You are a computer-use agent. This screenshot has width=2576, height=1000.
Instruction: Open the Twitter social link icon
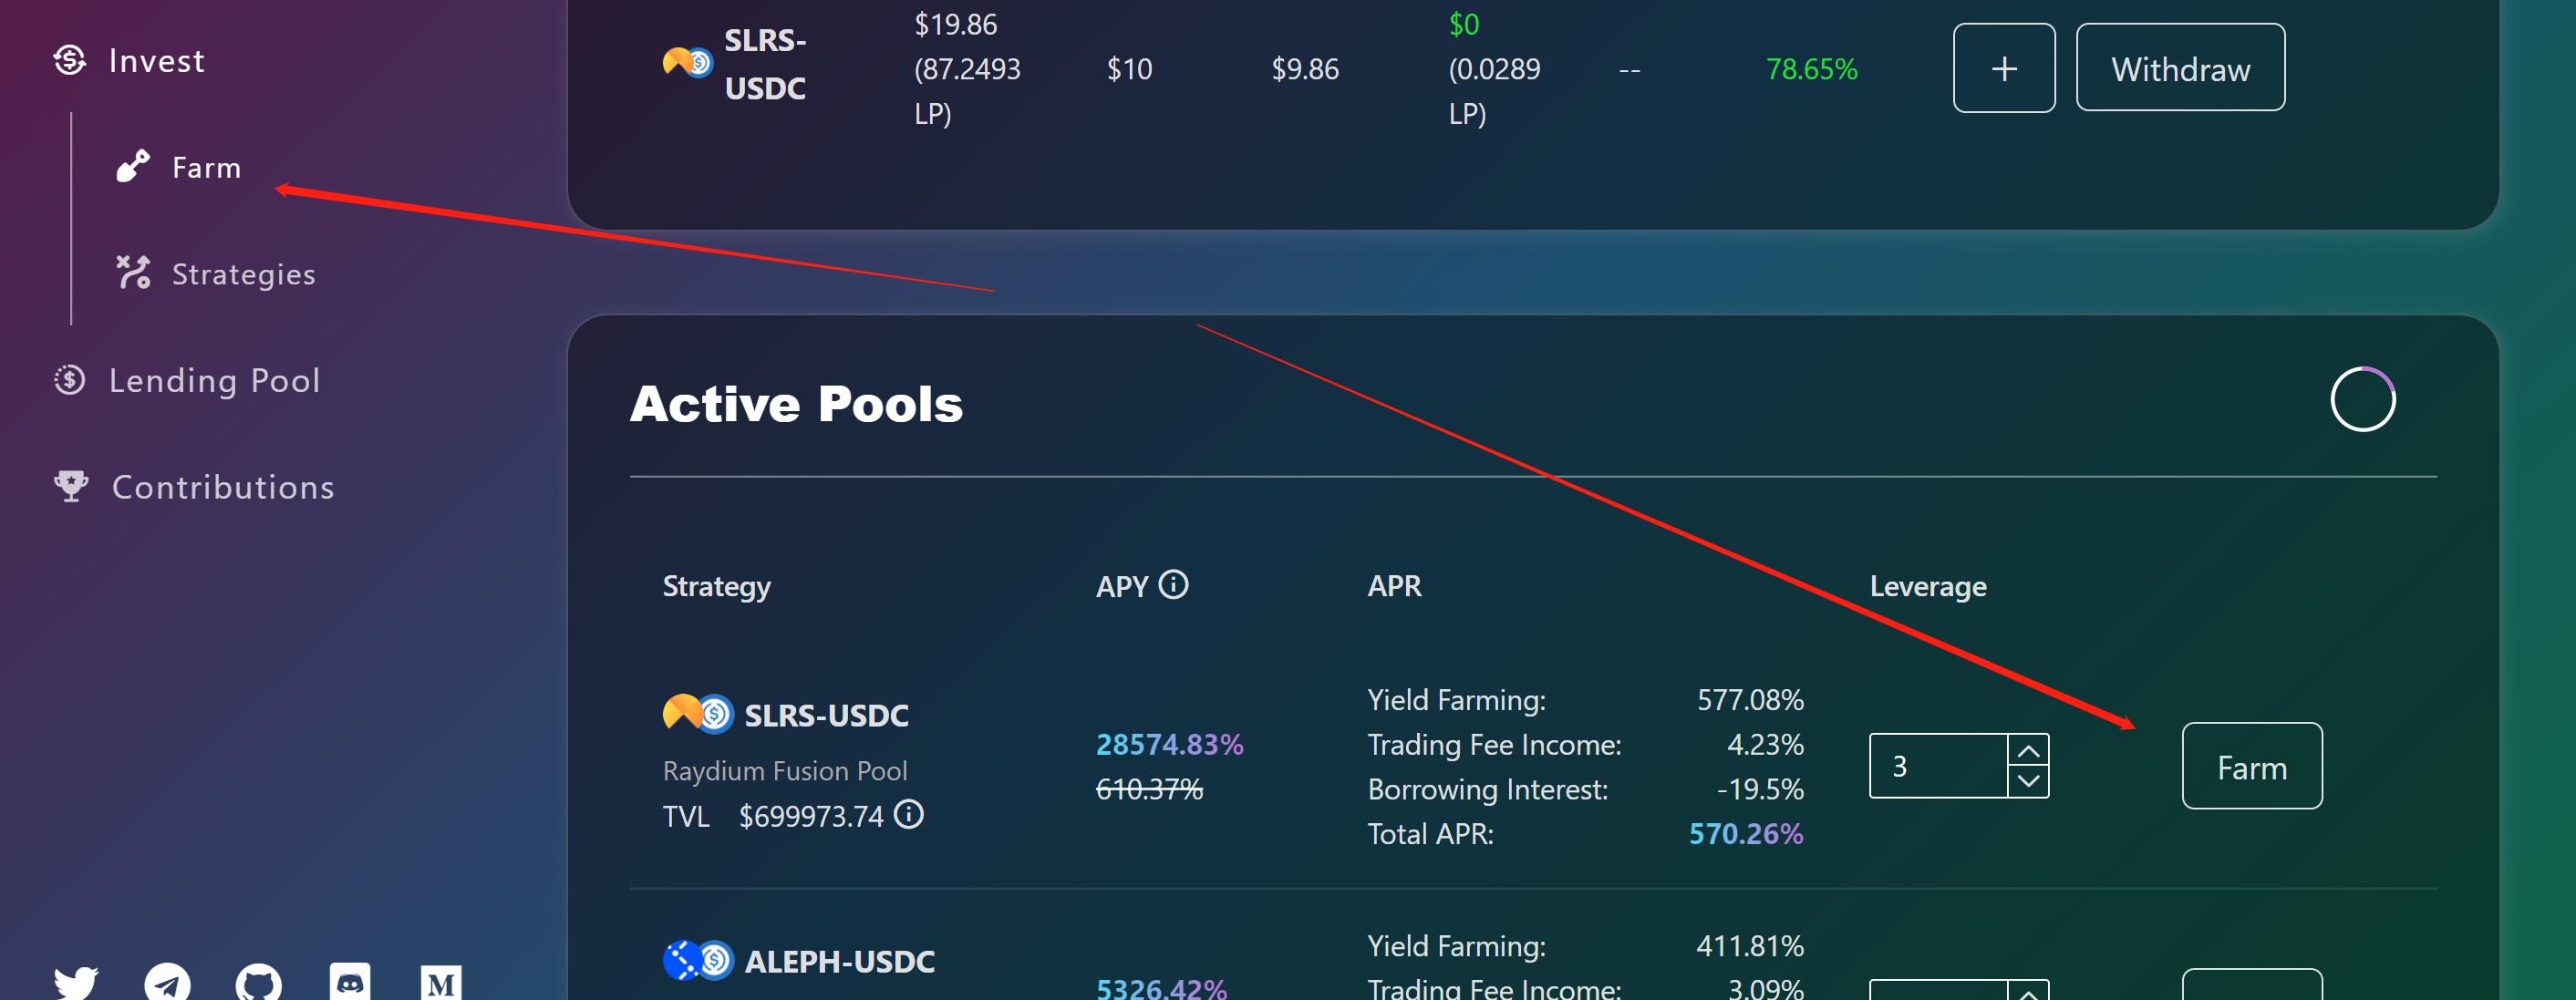(x=76, y=982)
